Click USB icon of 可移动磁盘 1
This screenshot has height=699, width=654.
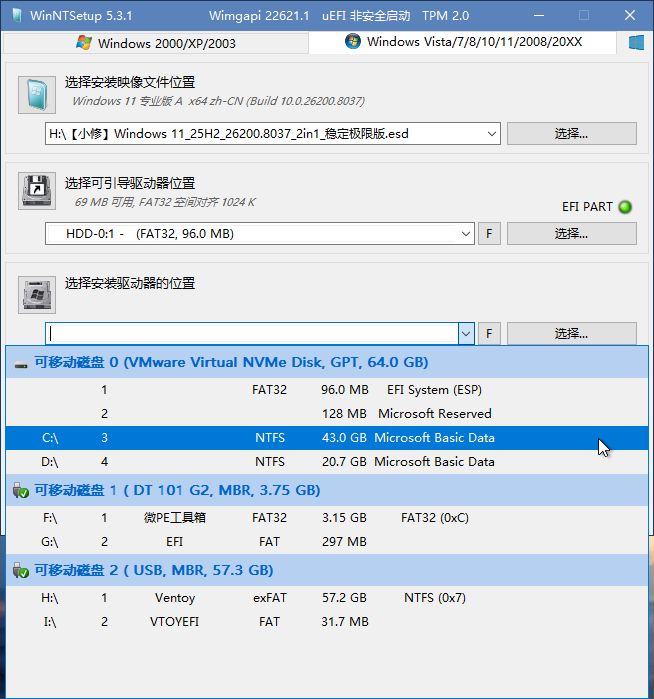pos(21,490)
